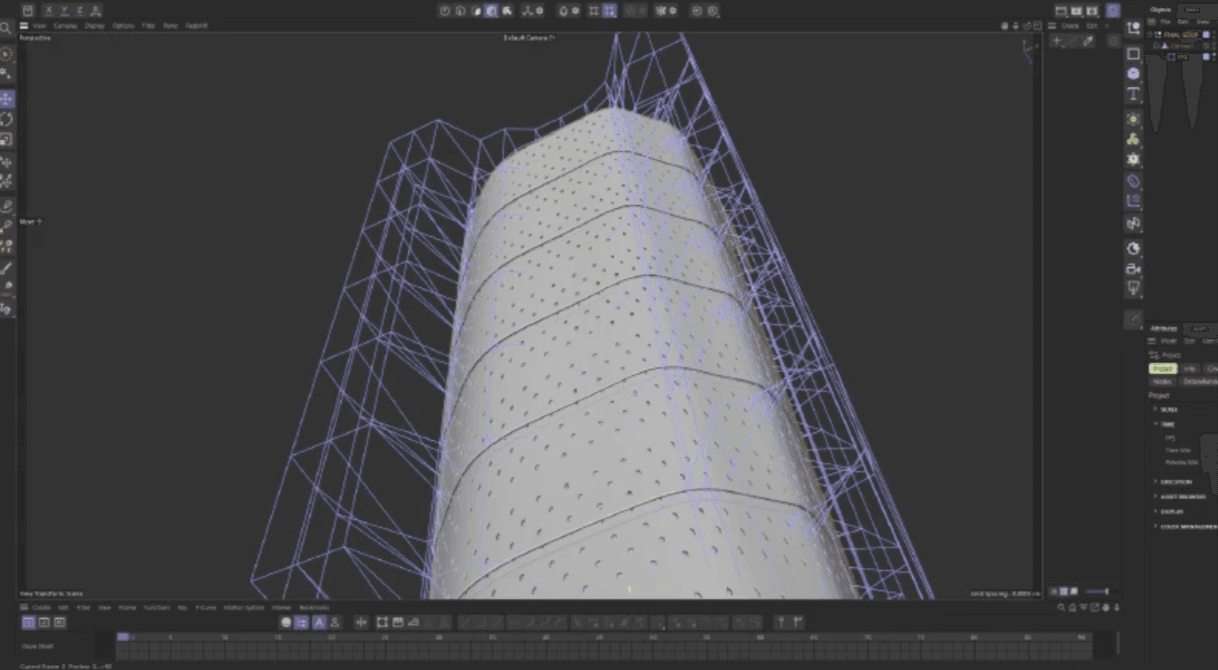
Task: Open the green cloner MoGraph icon
Action: coord(1133,139)
